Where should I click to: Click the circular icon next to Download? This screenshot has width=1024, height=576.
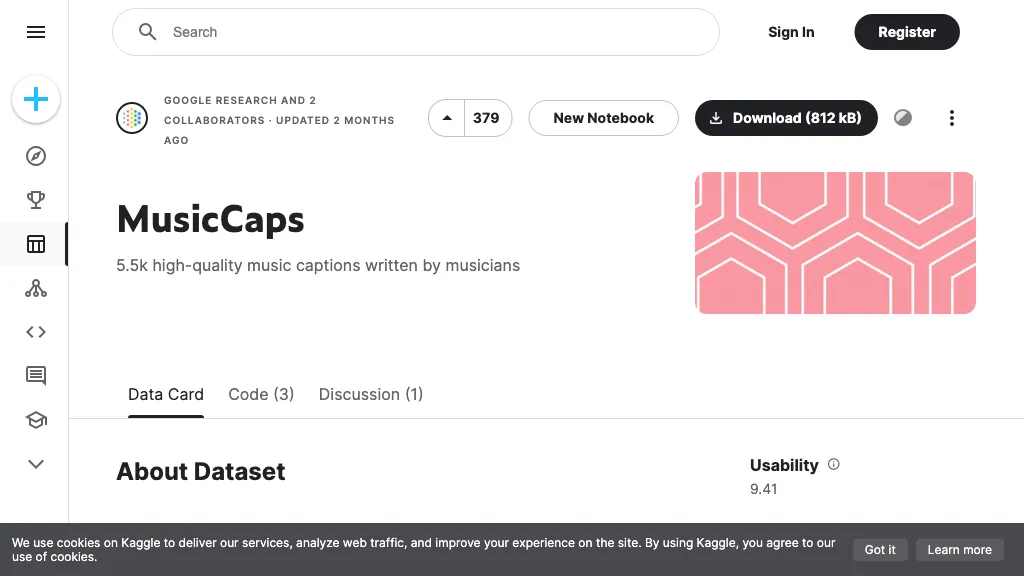point(903,118)
